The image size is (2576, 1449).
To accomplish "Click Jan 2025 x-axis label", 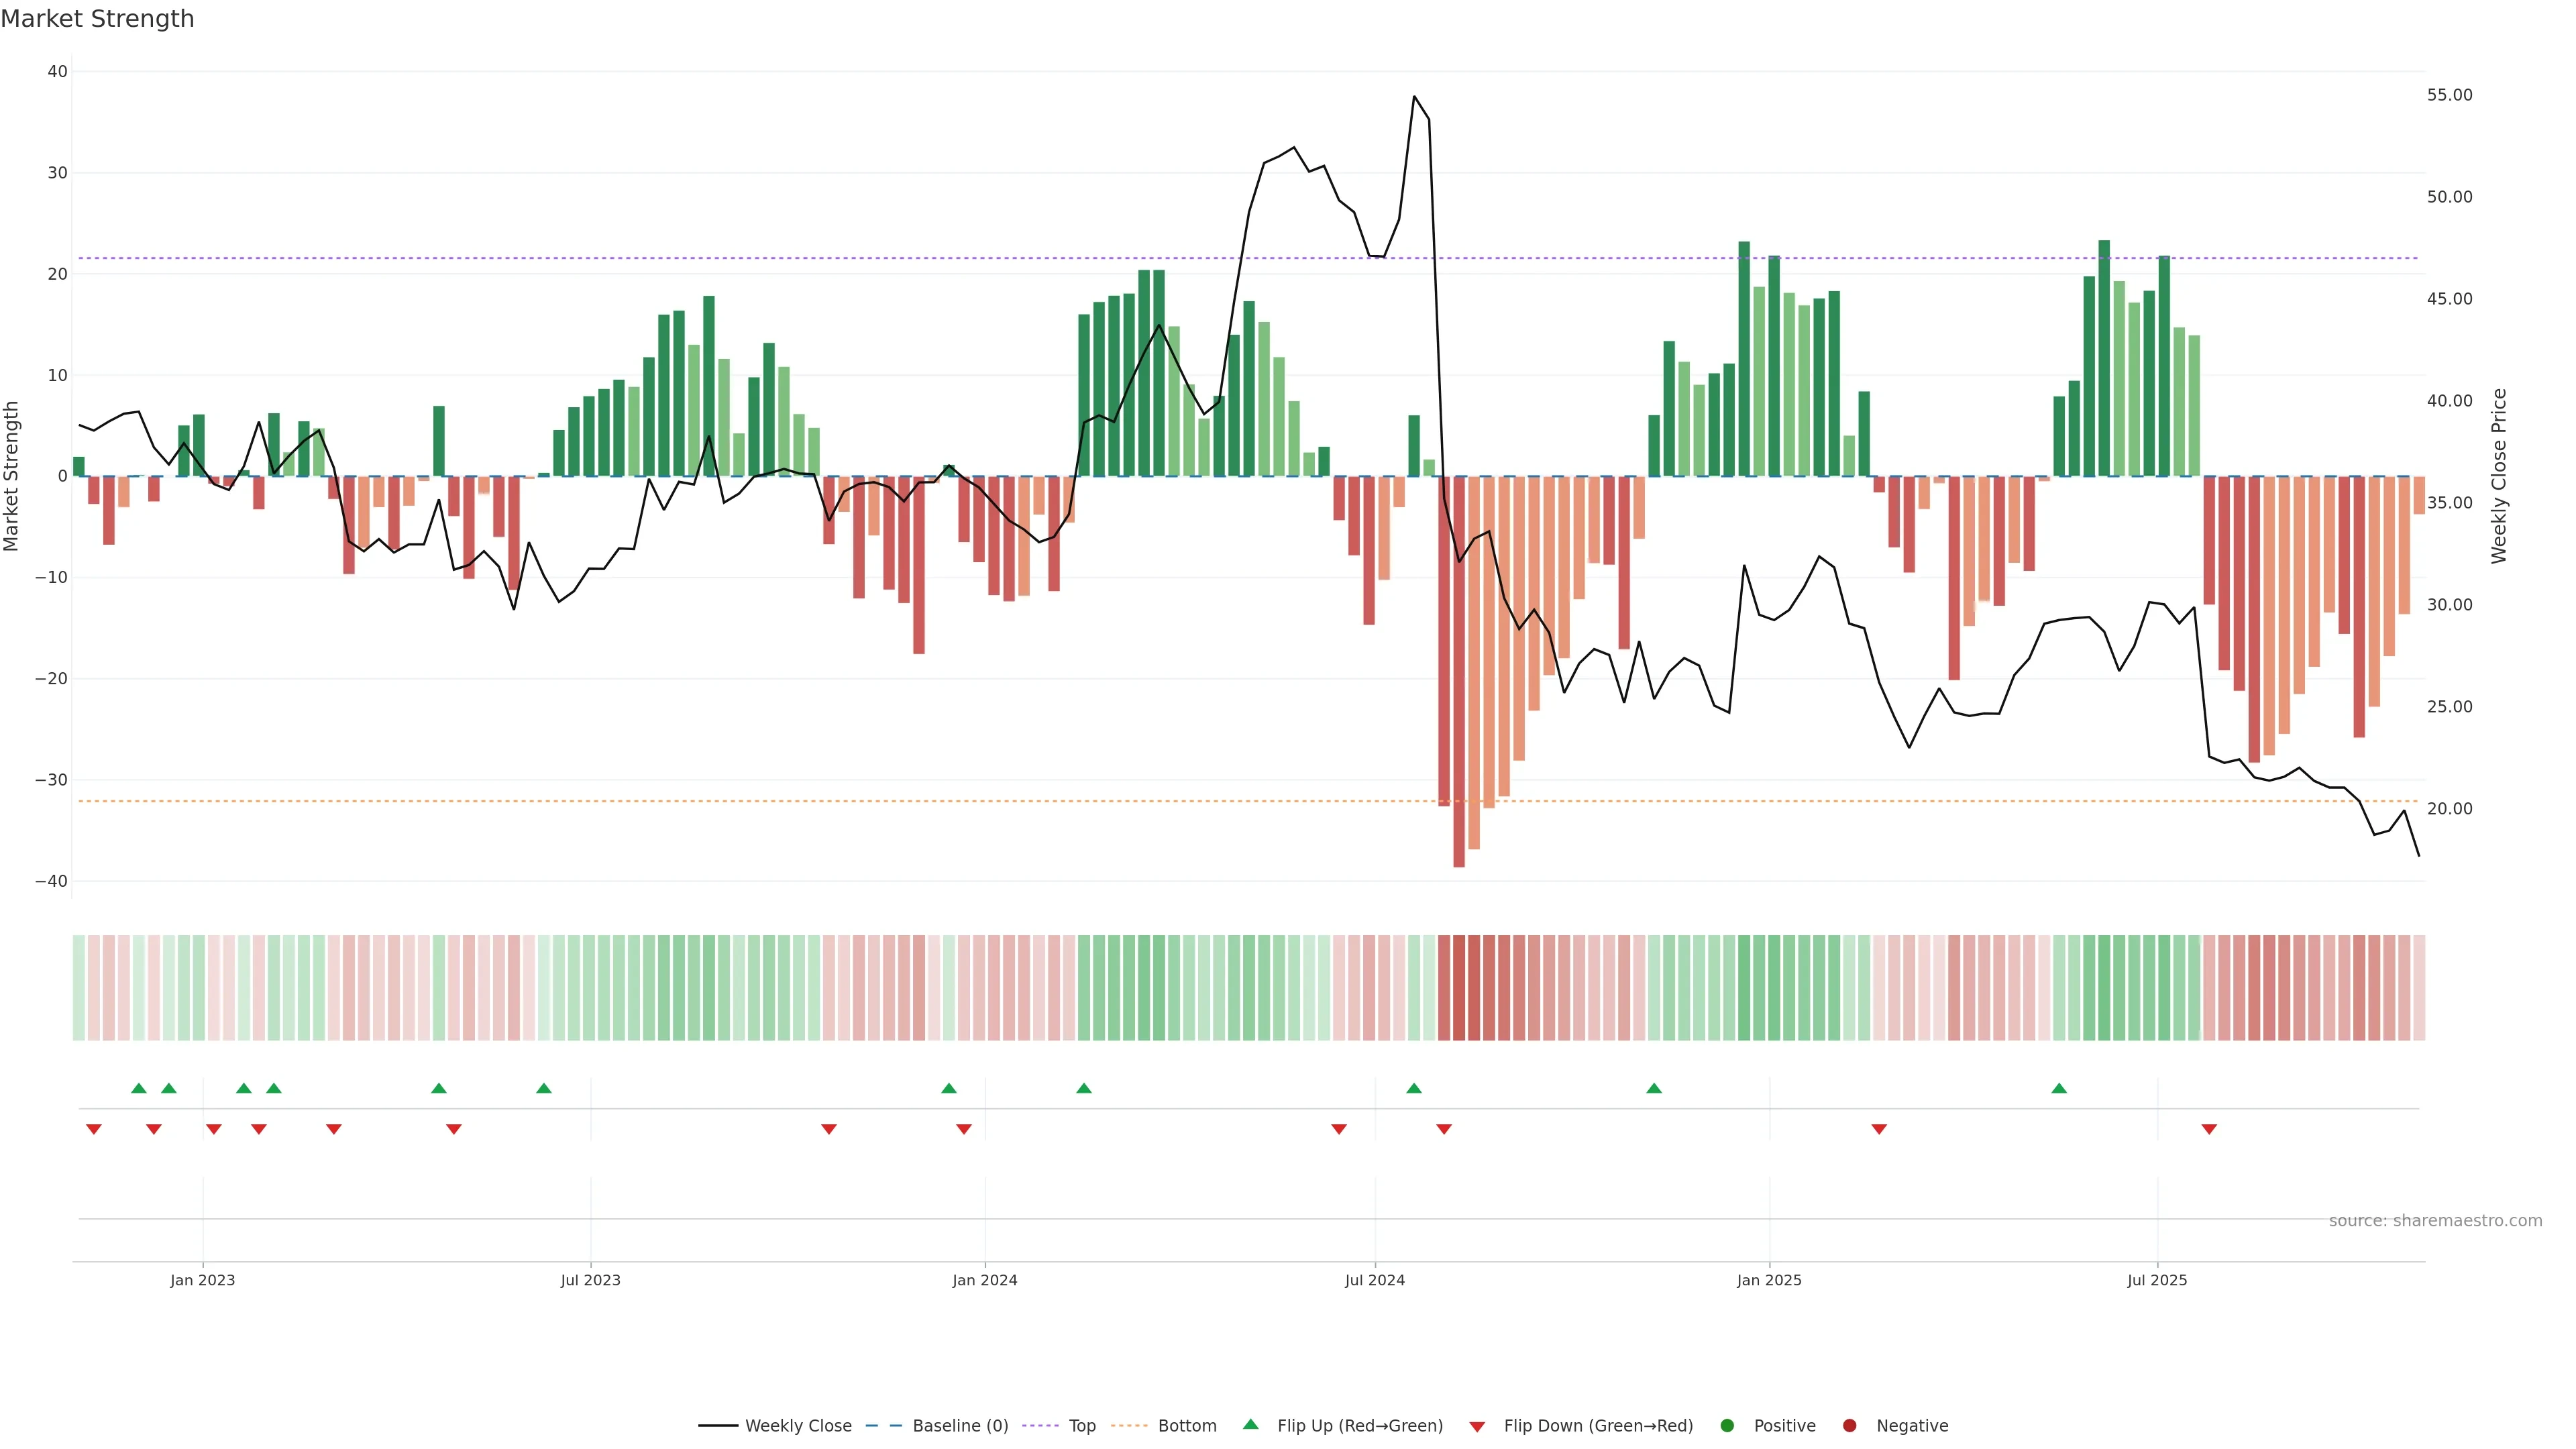I will (1769, 1280).
